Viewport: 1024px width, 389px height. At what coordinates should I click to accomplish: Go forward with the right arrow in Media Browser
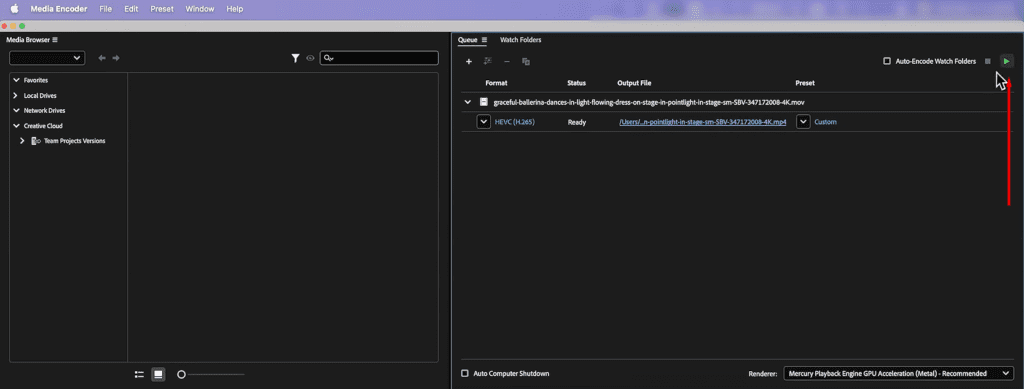coord(116,58)
